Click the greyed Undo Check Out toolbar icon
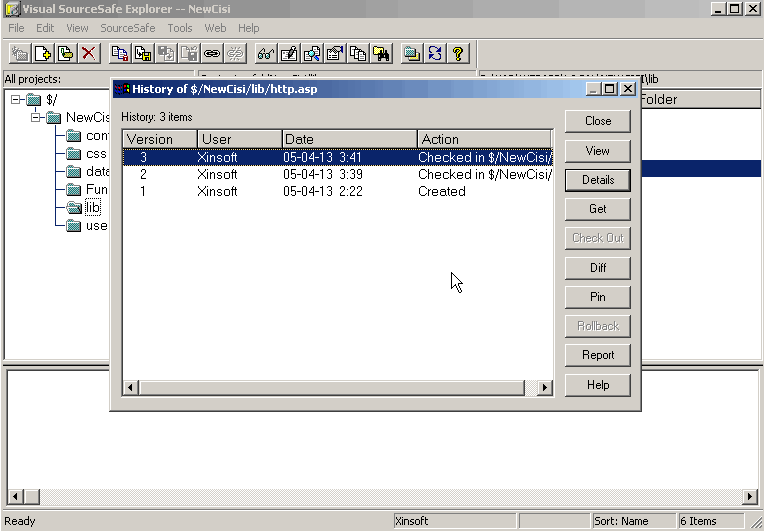 (x=189, y=53)
